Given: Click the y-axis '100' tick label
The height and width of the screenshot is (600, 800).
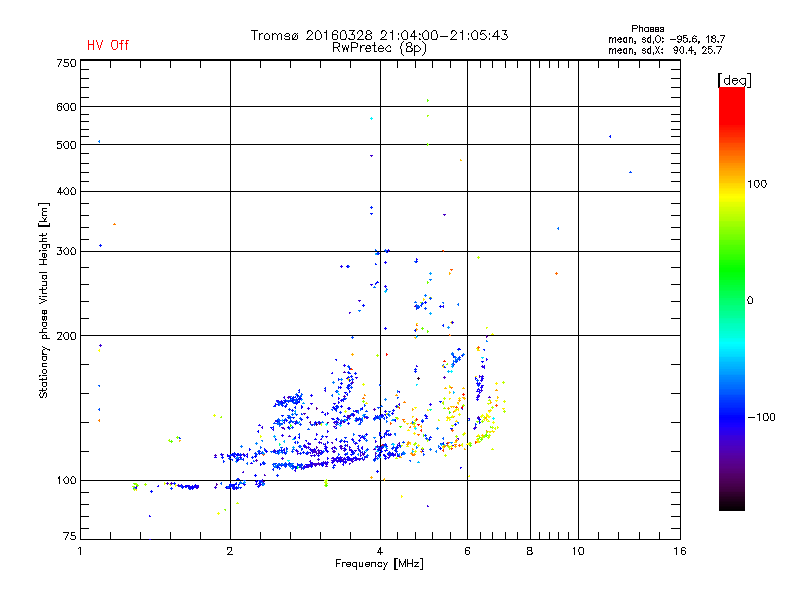Looking at the screenshot, I should (x=66, y=480).
